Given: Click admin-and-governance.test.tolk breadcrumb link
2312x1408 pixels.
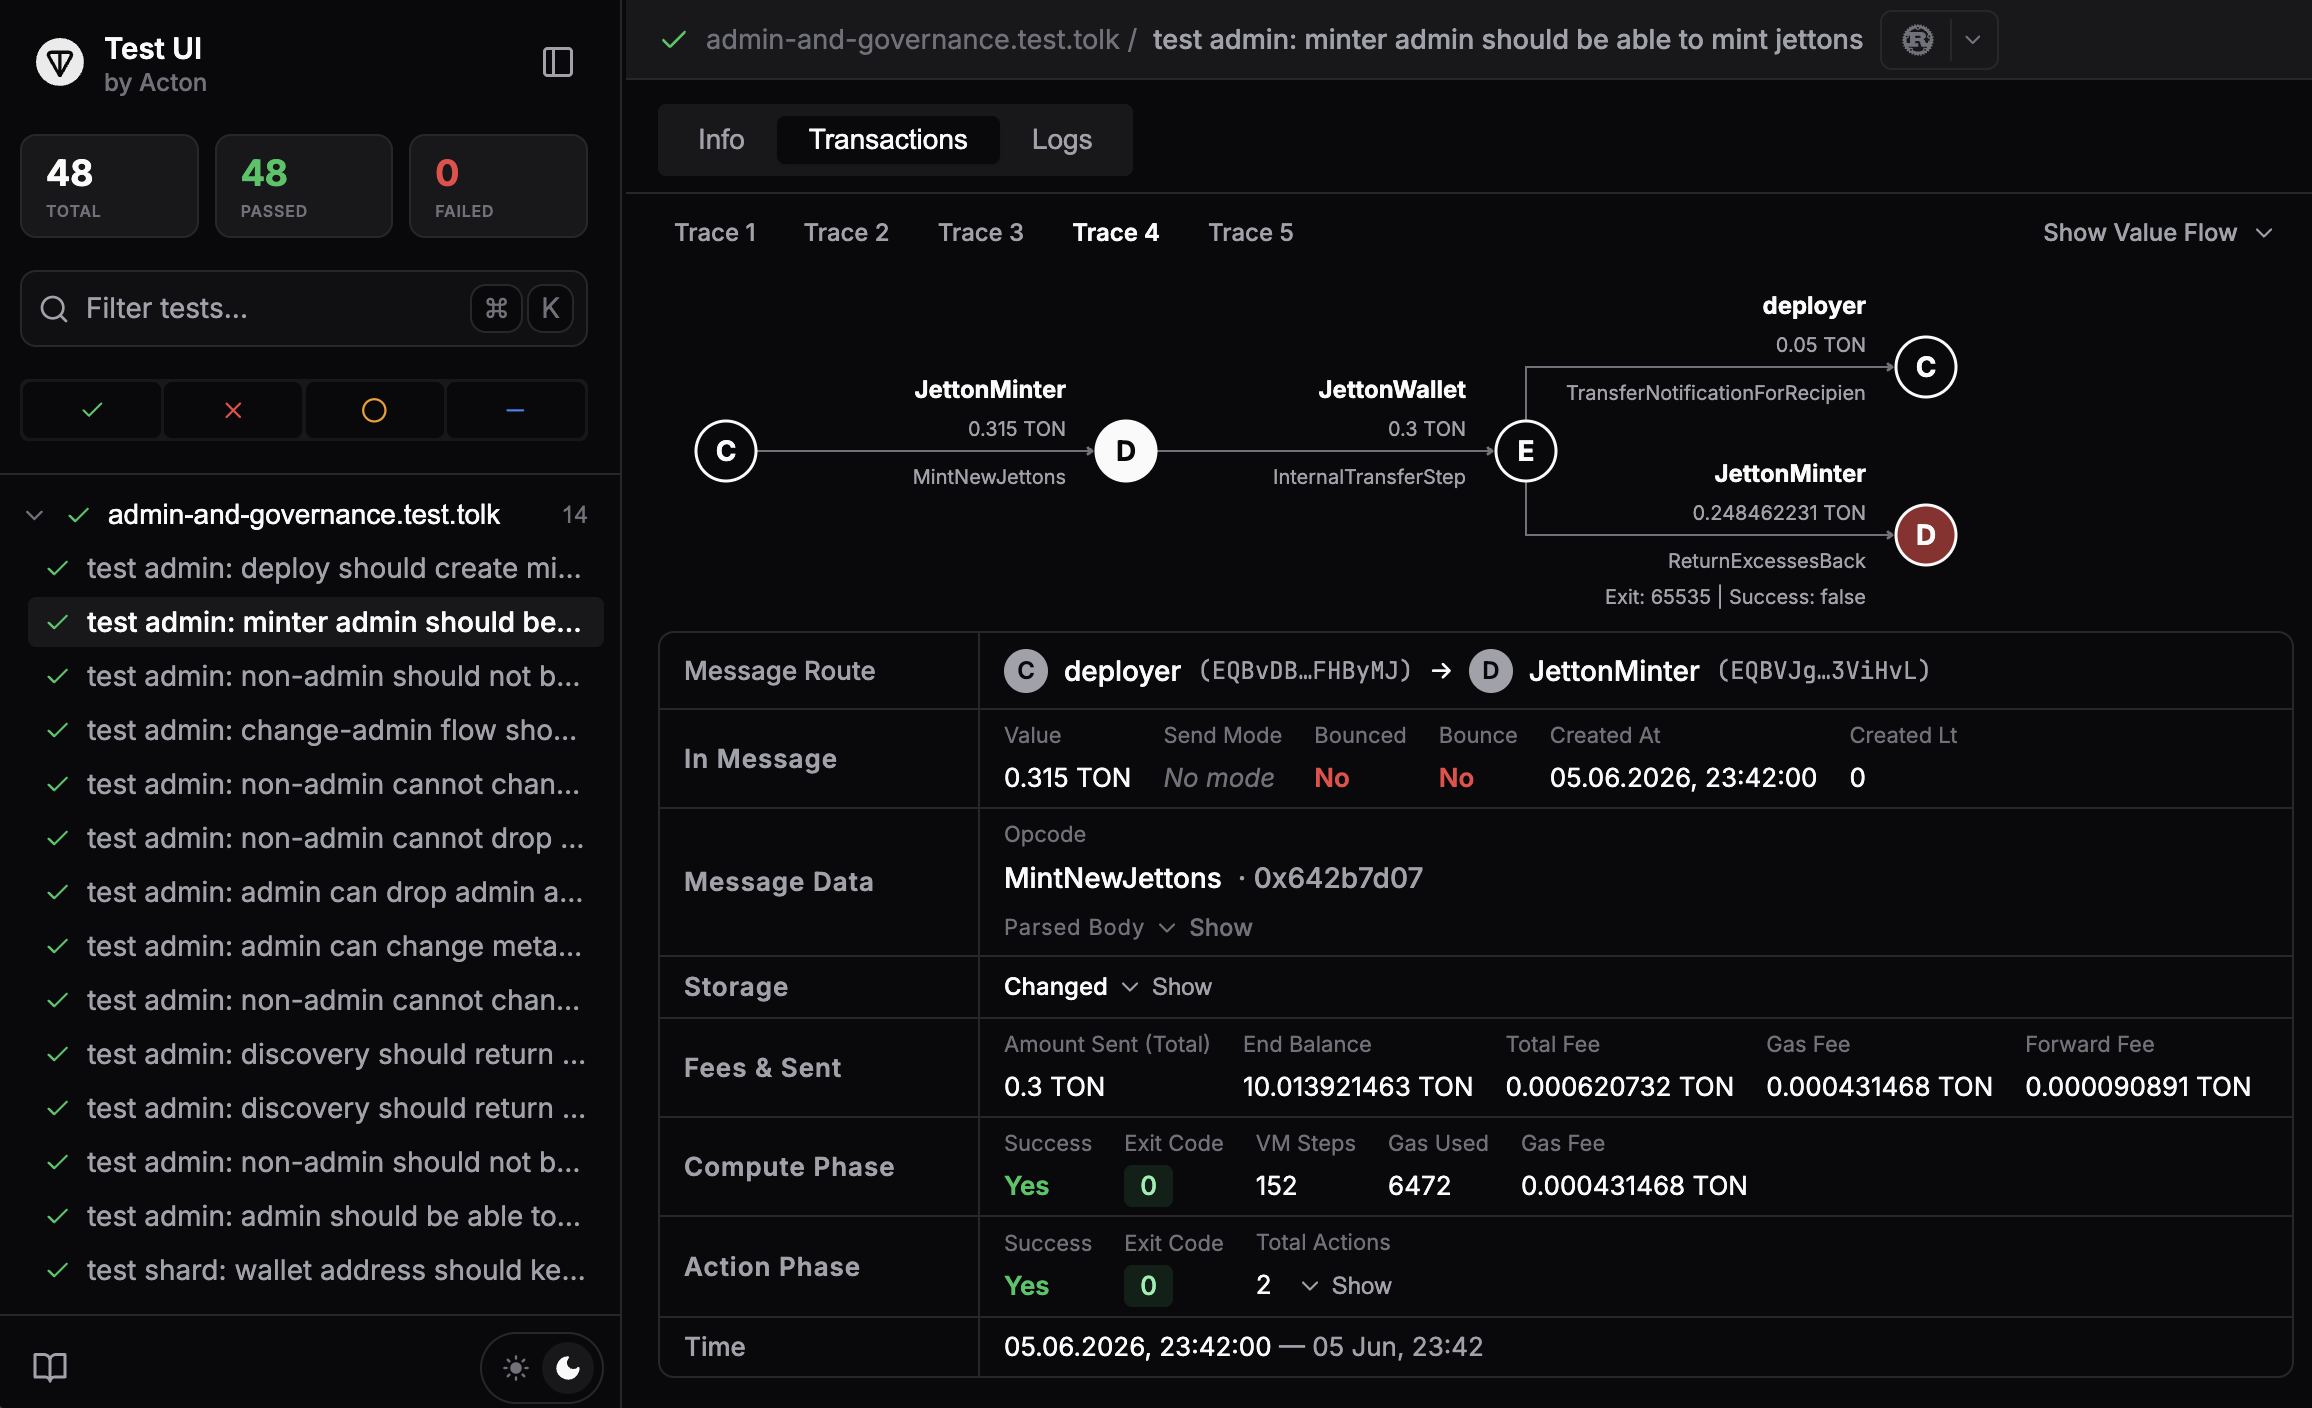Looking at the screenshot, I should tap(912, 40).
